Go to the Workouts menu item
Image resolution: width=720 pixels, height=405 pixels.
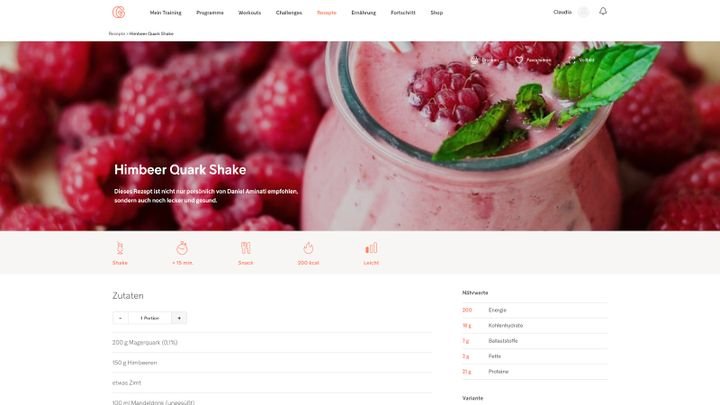pyautogui.click(x=249, y=13)
